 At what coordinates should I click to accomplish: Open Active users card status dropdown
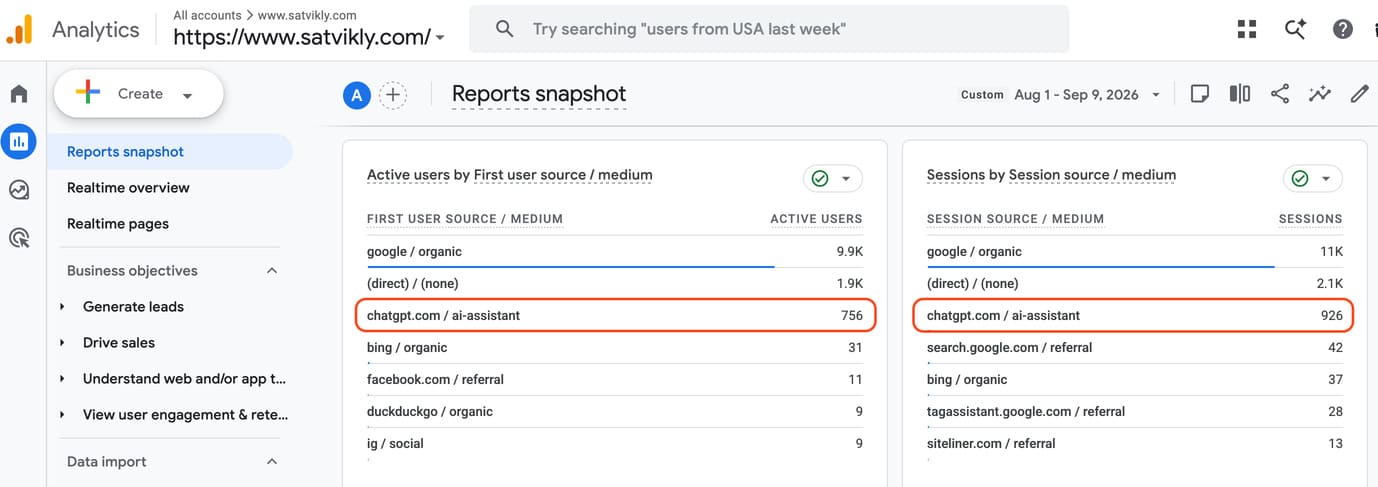point(832,178)
